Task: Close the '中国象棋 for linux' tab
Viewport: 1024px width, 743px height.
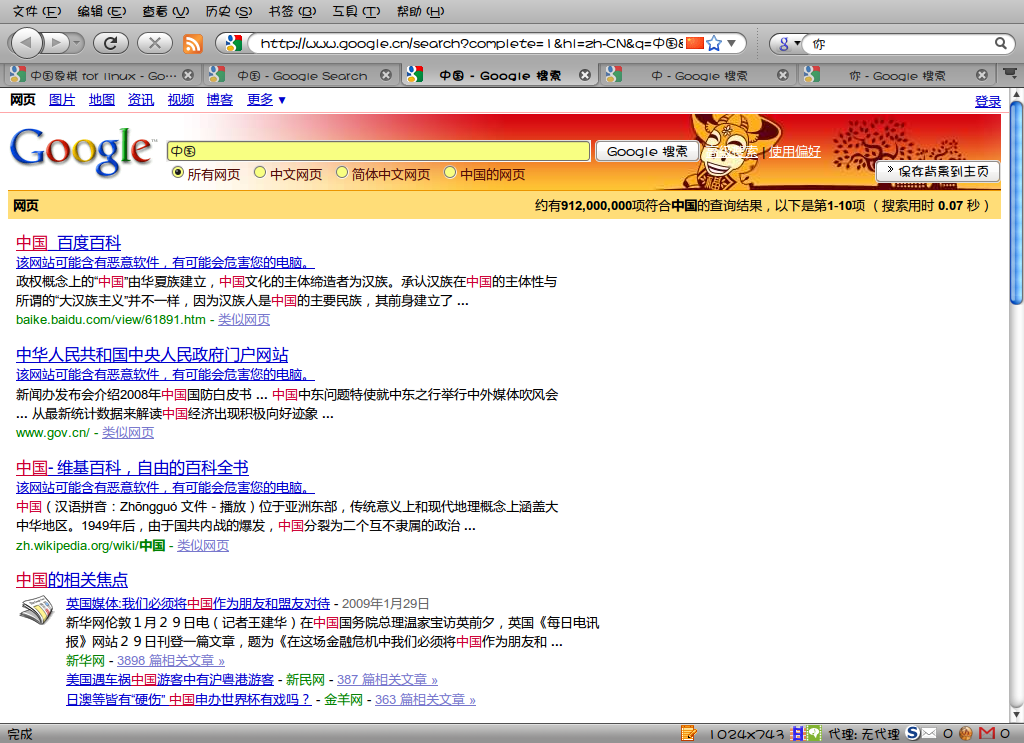Action: coord(188,75)
